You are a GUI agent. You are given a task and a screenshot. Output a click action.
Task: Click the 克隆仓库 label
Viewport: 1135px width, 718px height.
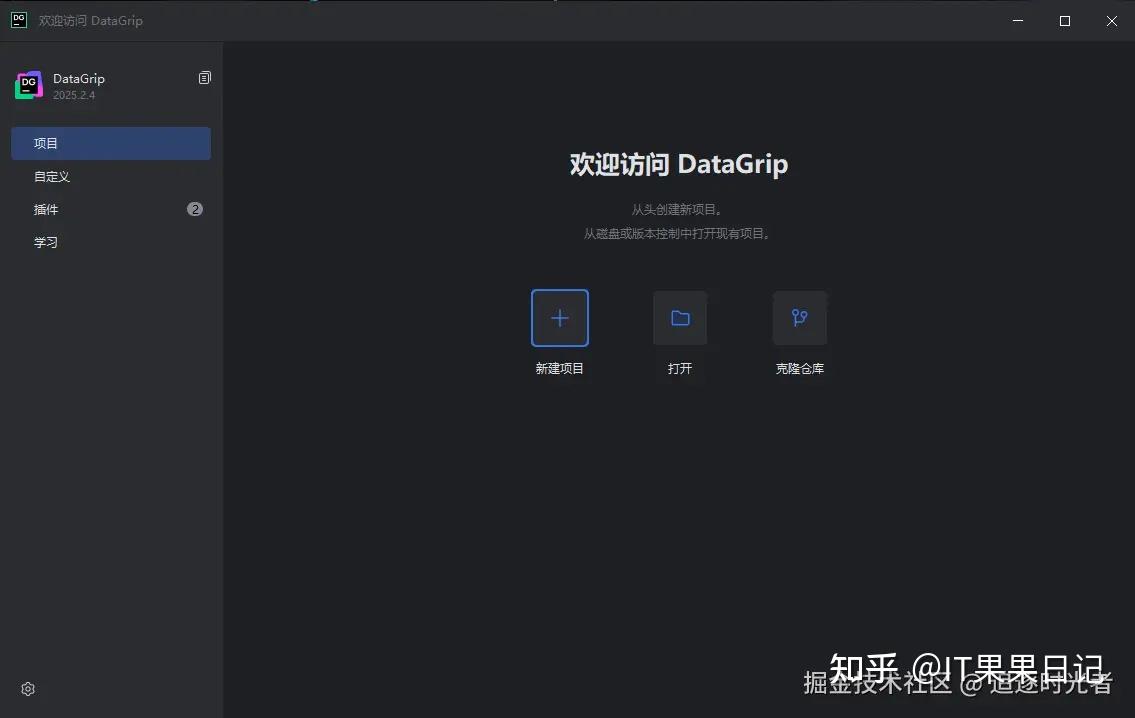(800, 368)
